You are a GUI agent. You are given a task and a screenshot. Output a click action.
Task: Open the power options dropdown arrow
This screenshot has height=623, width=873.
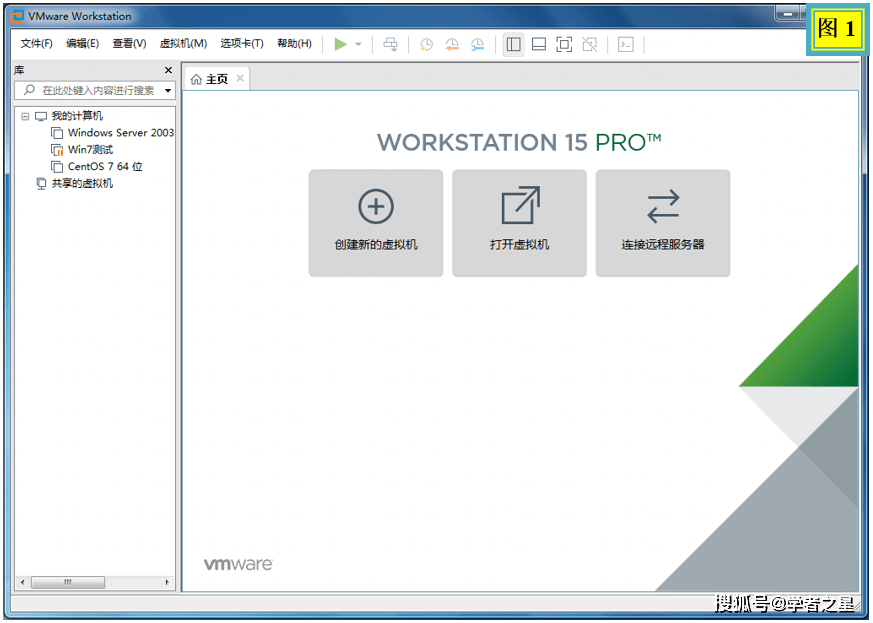point(359,44)
